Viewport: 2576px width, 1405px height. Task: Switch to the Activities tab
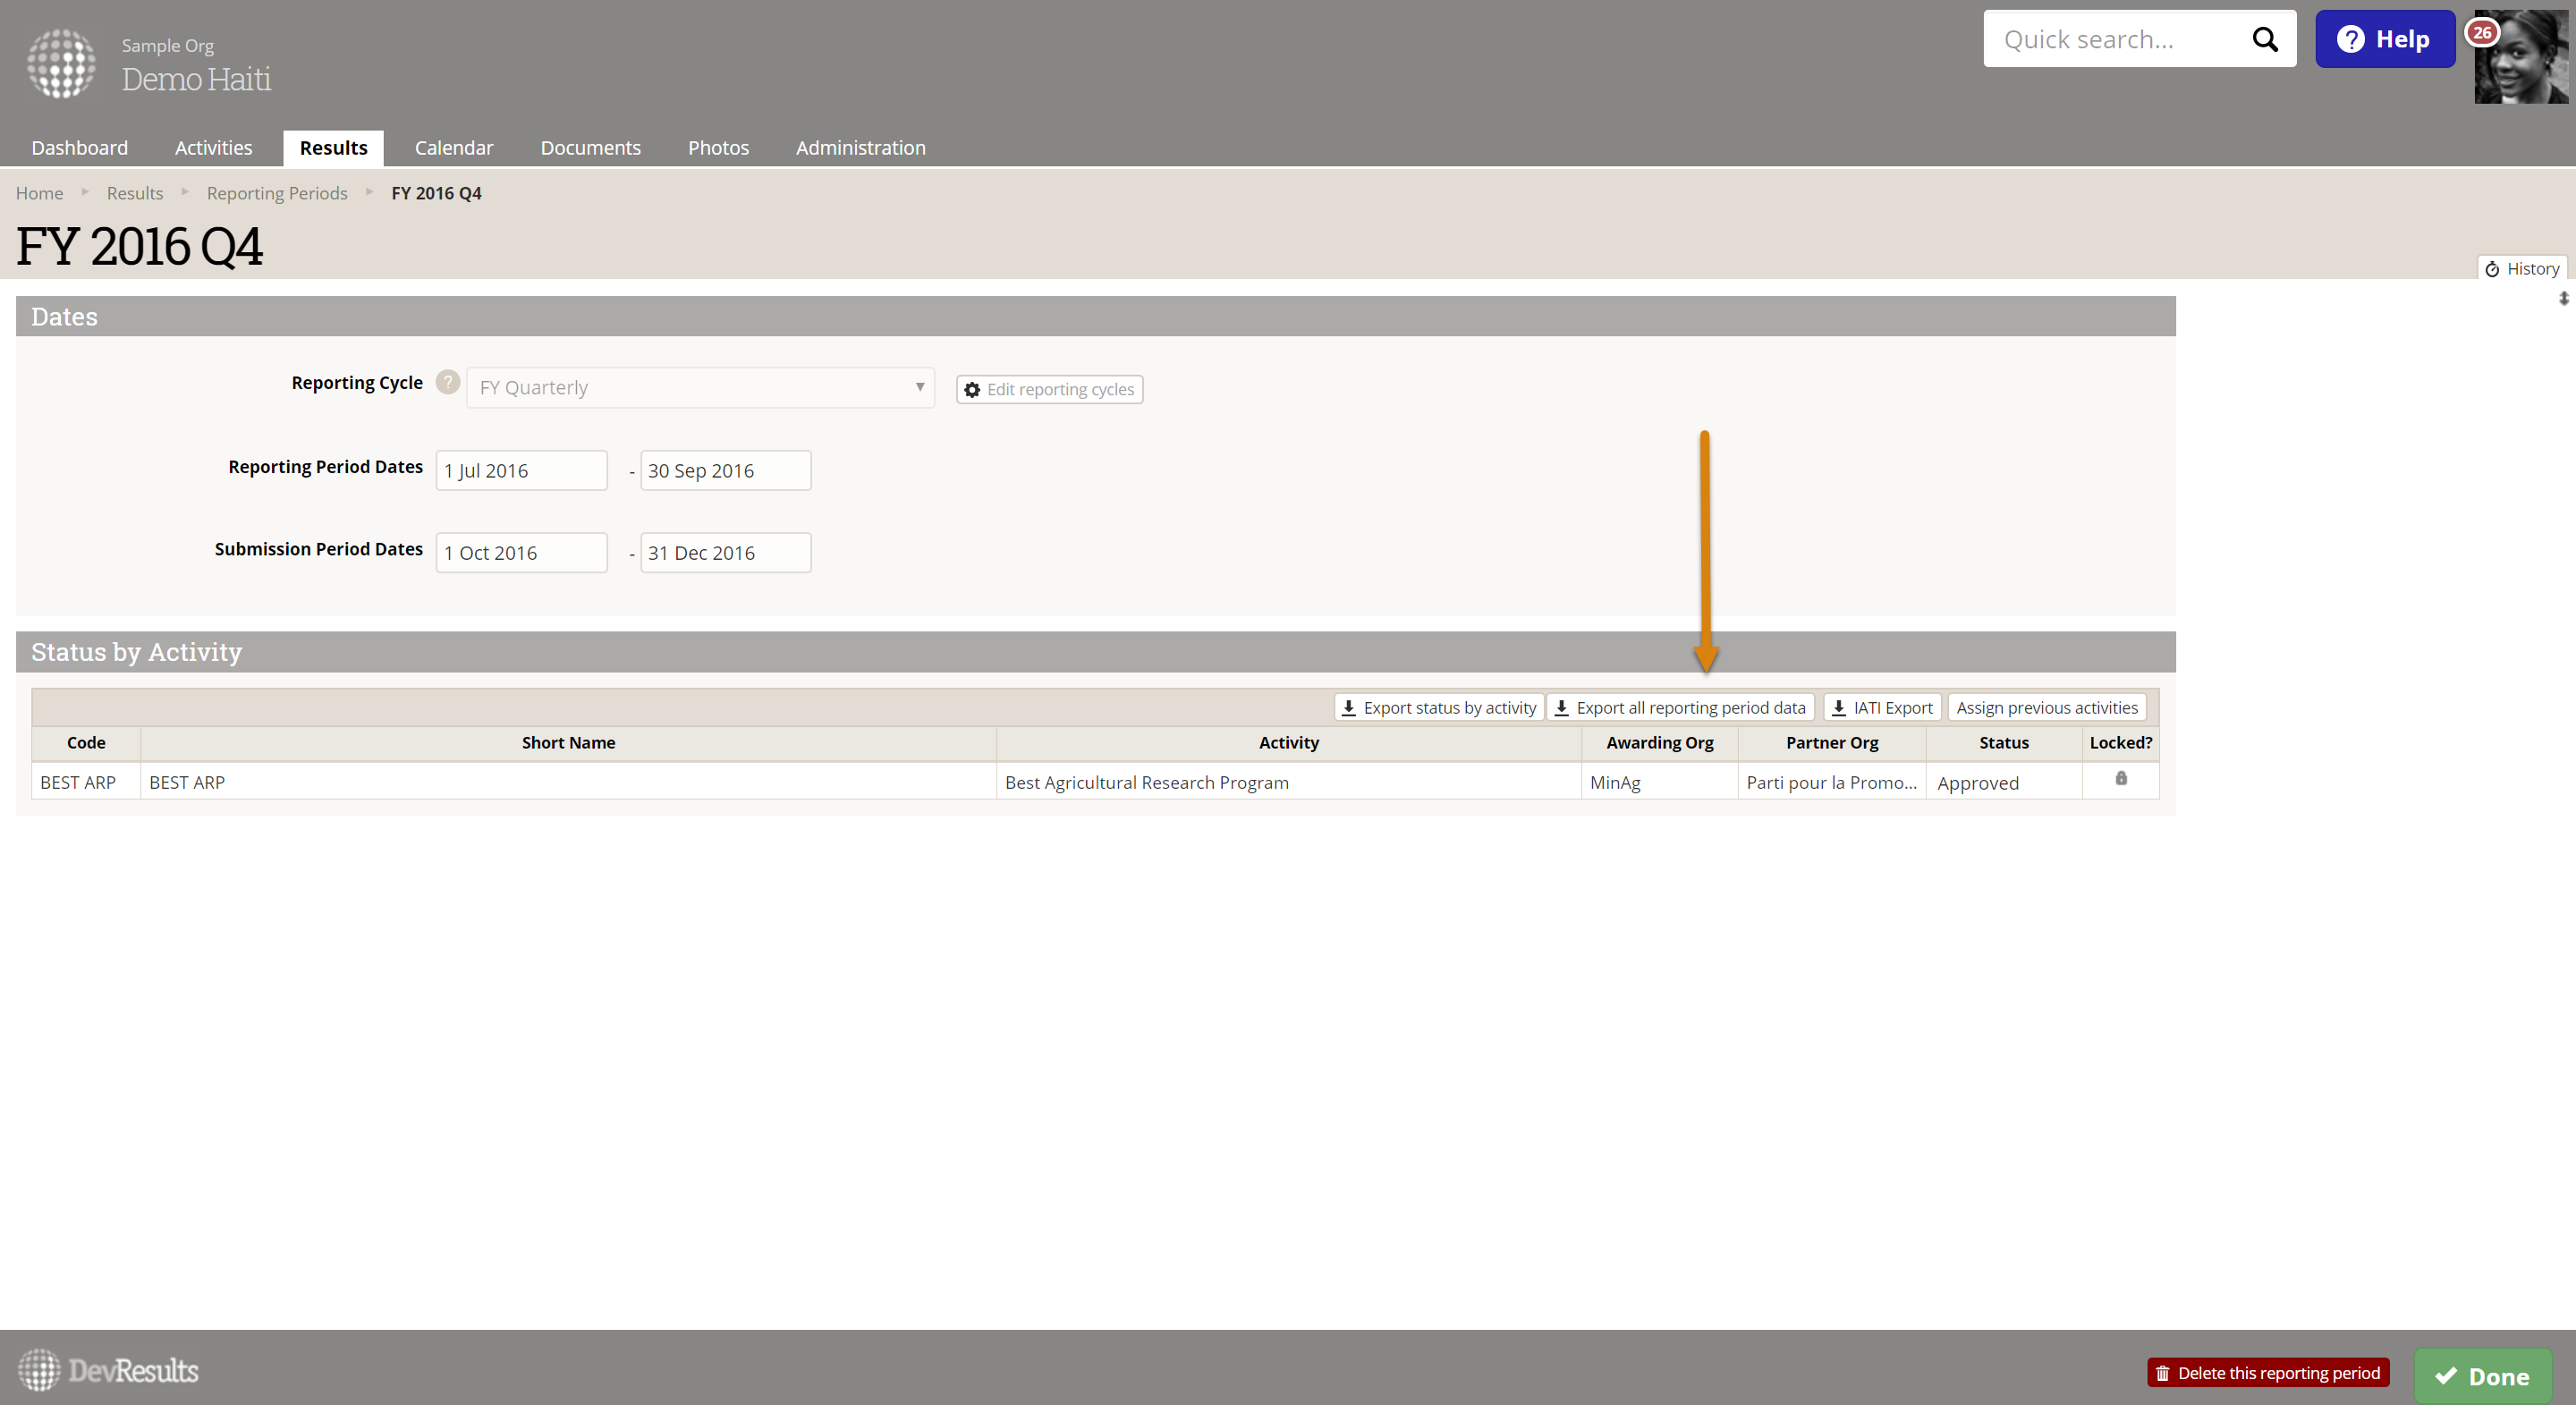[213, 148]
